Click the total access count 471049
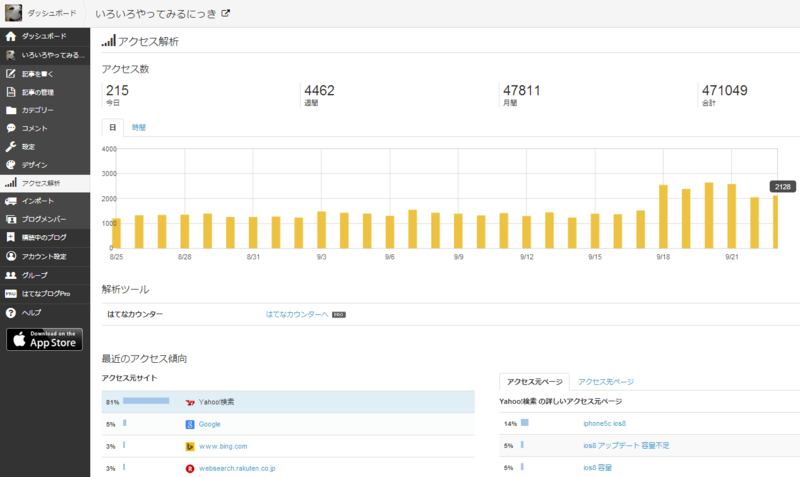800x477 pixels. point(724,90)
